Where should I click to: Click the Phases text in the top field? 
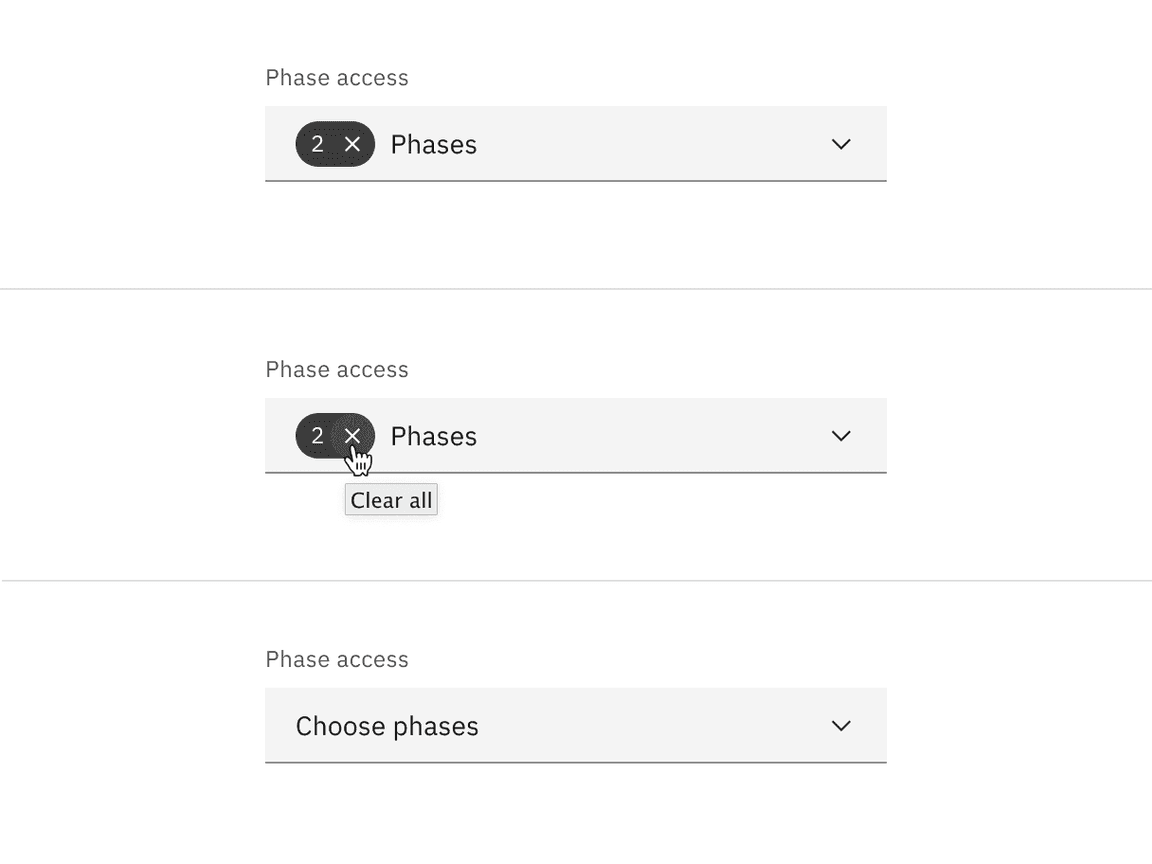point(433,143)
